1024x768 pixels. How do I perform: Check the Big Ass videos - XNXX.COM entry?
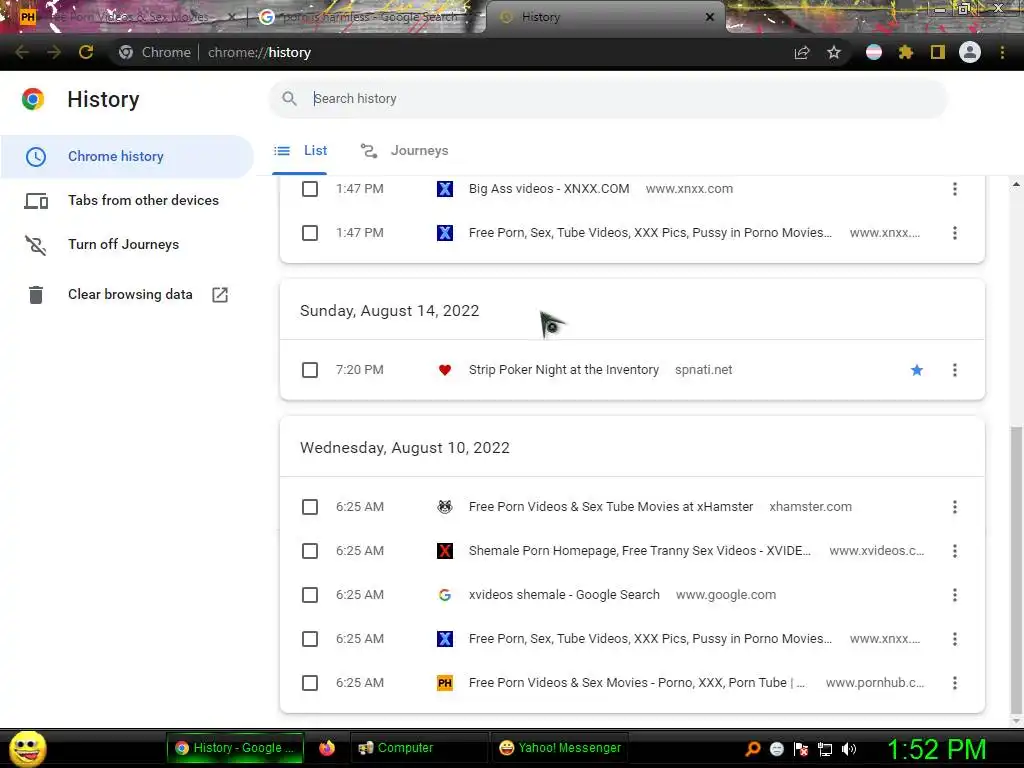pyautogui.click(x=310, y=189)
